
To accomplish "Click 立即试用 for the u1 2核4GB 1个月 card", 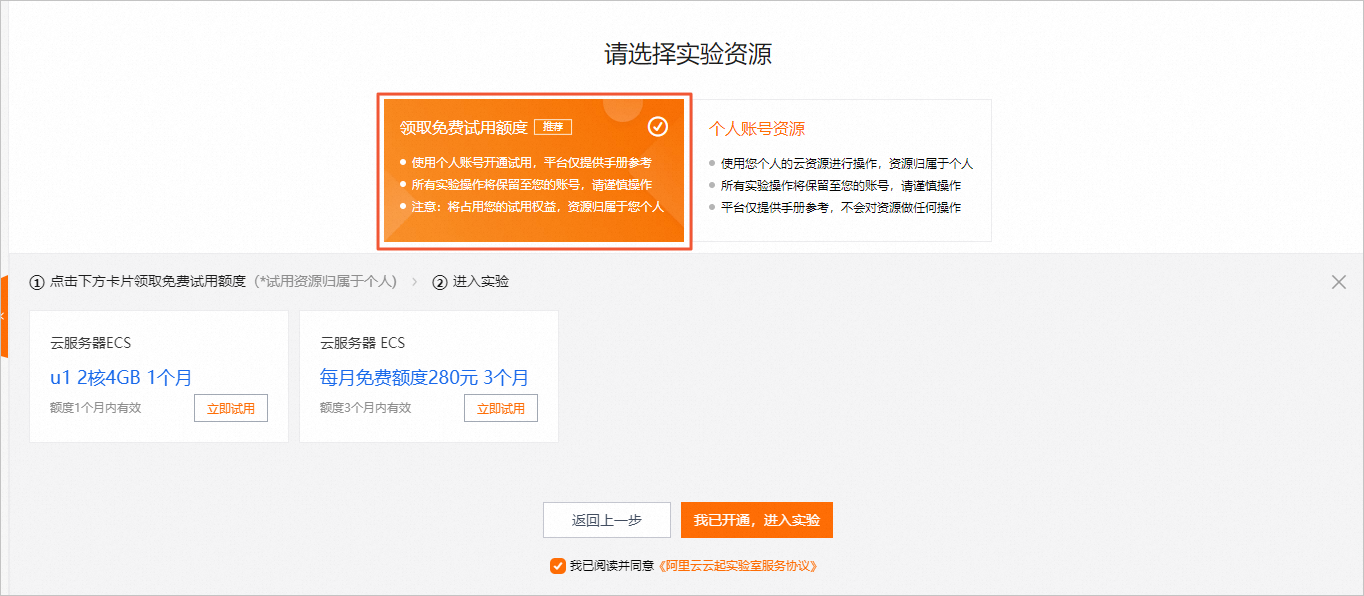I will click(x=231, y=408).
